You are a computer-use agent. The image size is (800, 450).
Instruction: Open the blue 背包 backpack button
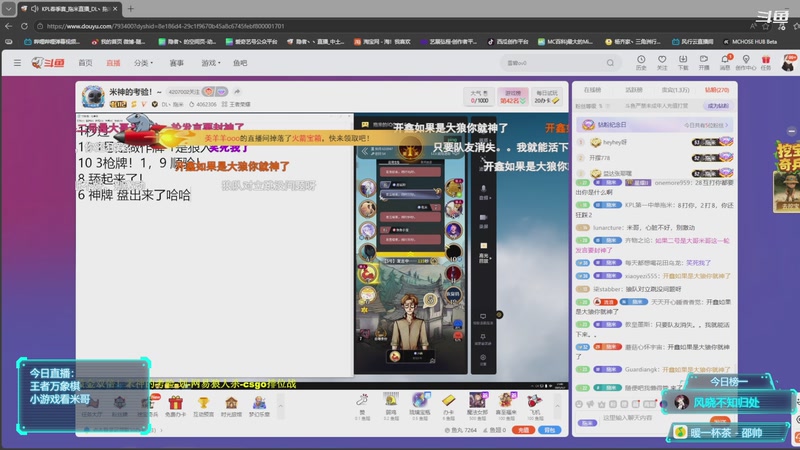549,430
